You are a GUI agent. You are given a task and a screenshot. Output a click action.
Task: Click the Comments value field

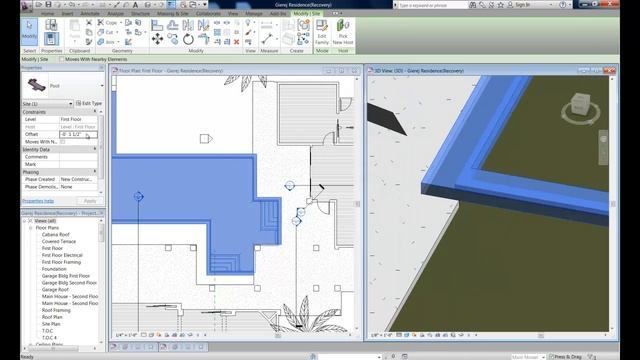[78, 157]
